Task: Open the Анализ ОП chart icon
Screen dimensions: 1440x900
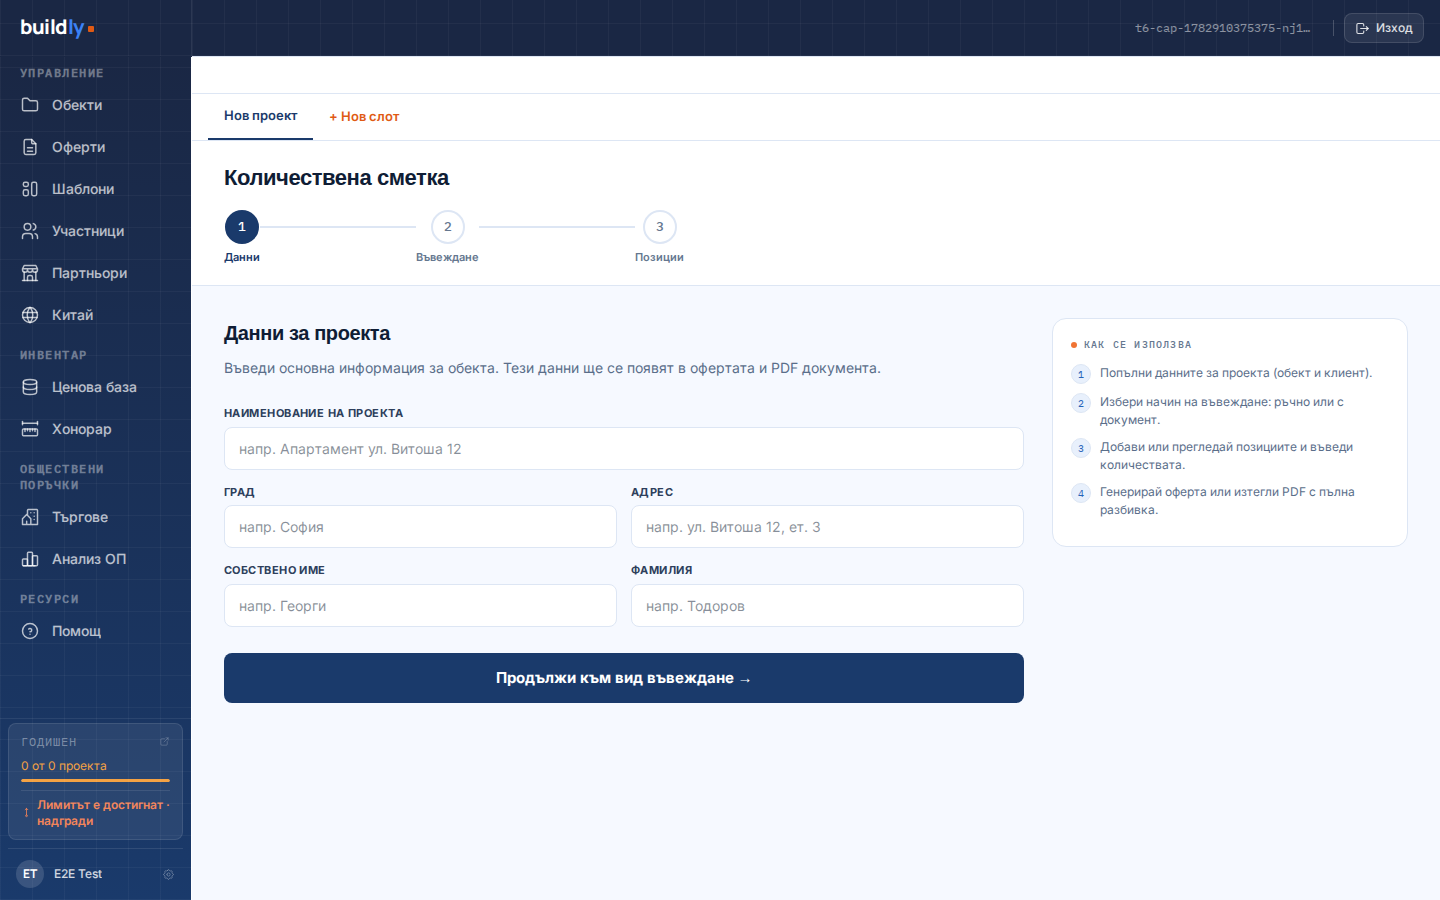Action: (30, 559)
